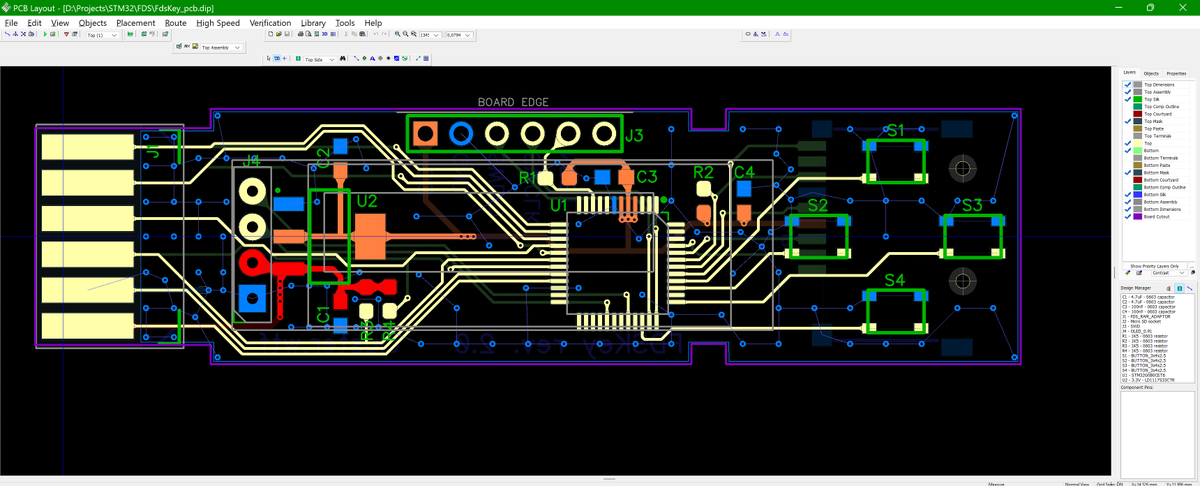Toggle Board Cutout layer checkbox
This screenshot has height=486, width=1200.
click(1128, 217)
